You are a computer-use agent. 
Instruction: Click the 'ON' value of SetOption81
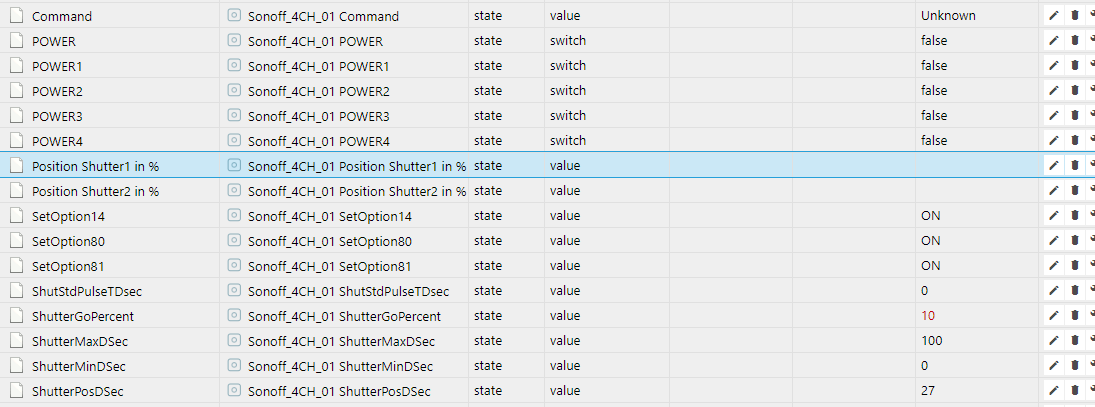point(931,266)
